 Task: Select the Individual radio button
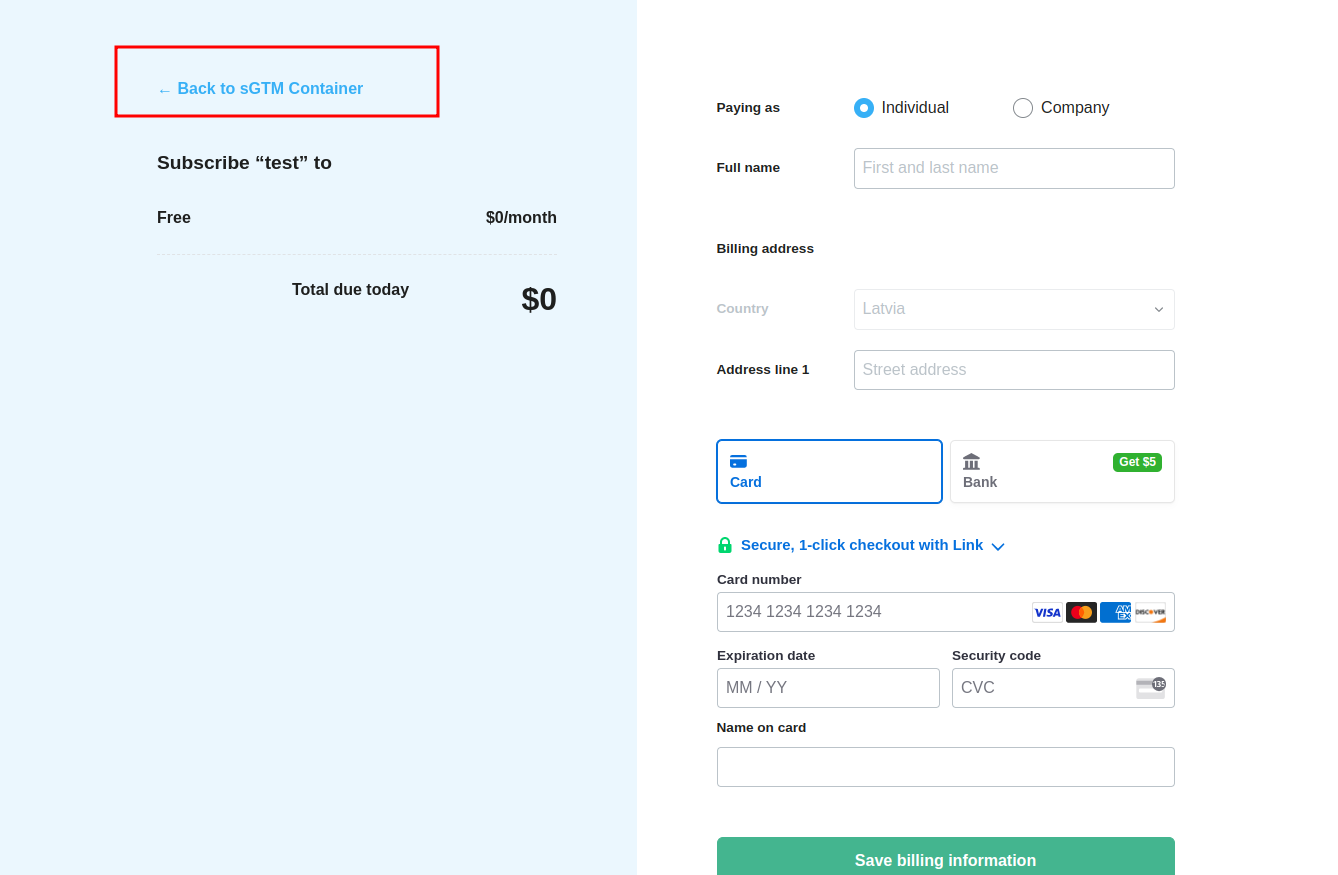pos(864,108)
